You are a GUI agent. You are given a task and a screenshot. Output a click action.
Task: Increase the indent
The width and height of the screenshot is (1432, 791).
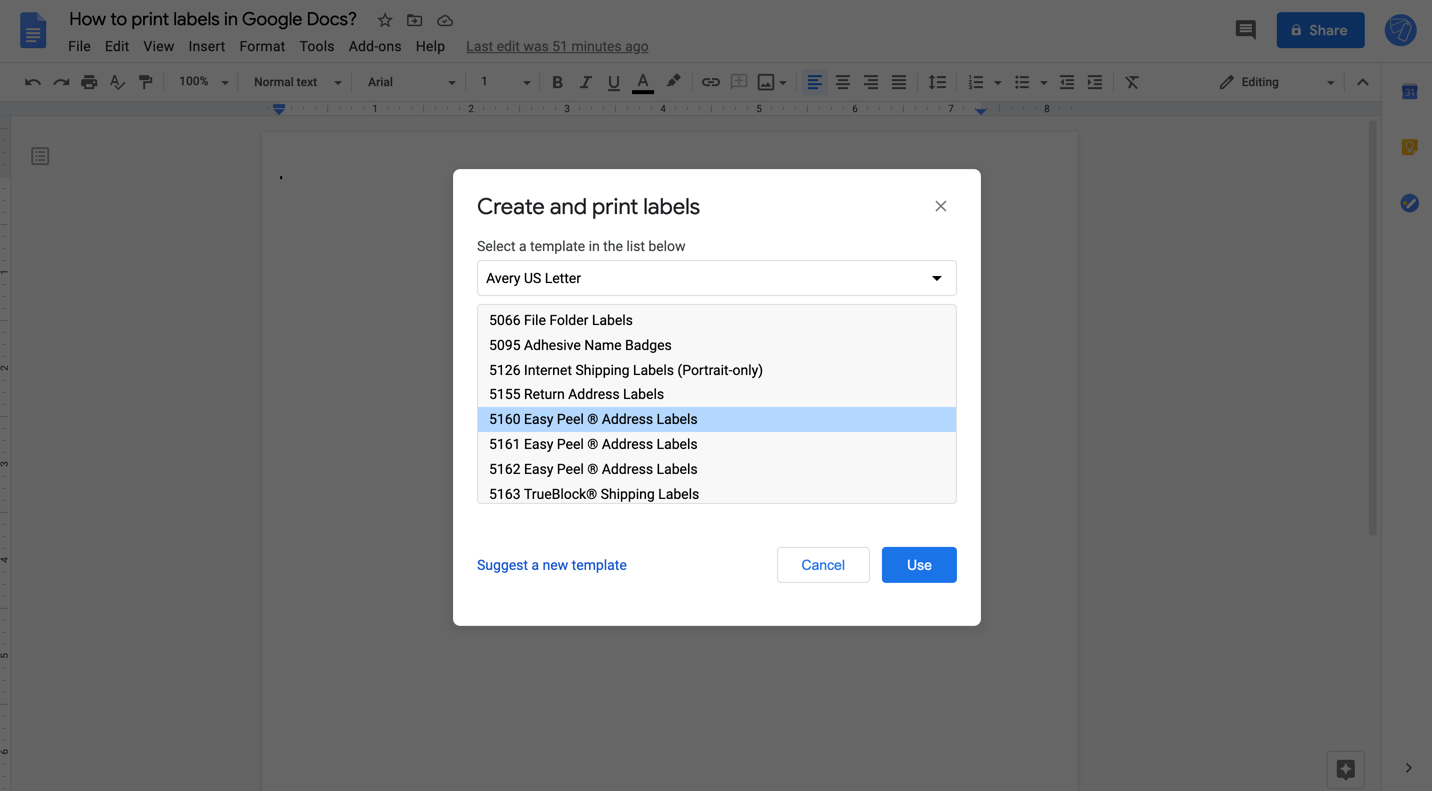coord(1095,82)
